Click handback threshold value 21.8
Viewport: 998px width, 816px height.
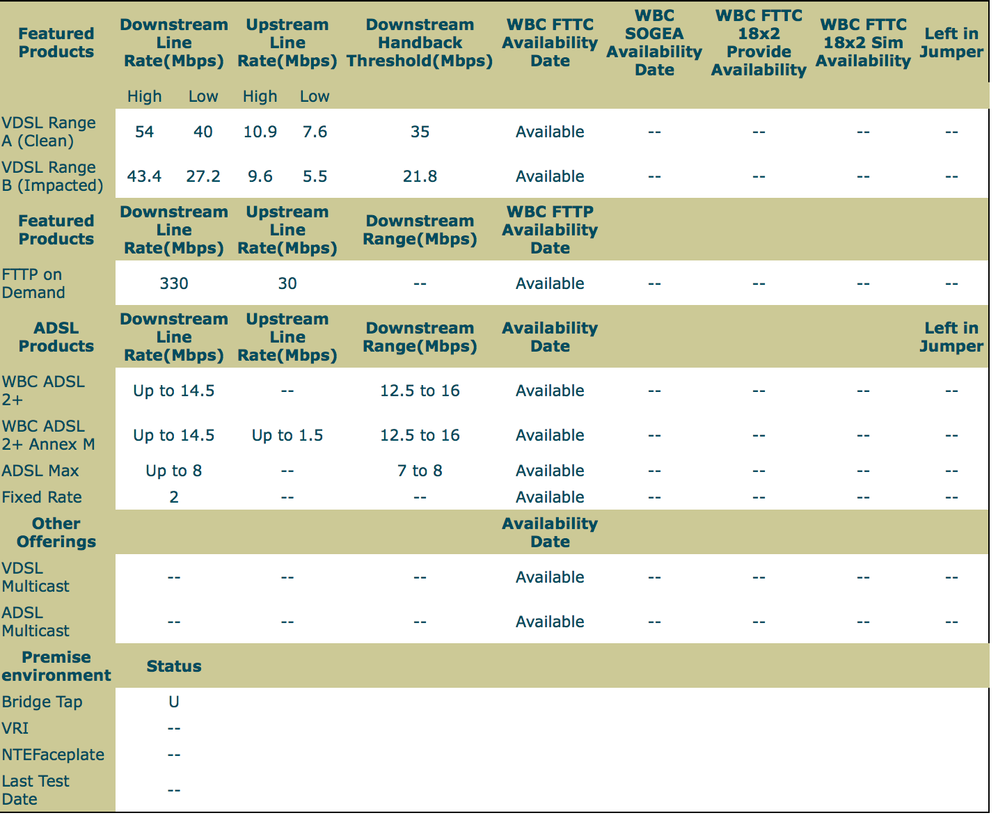tap(420, 176)
